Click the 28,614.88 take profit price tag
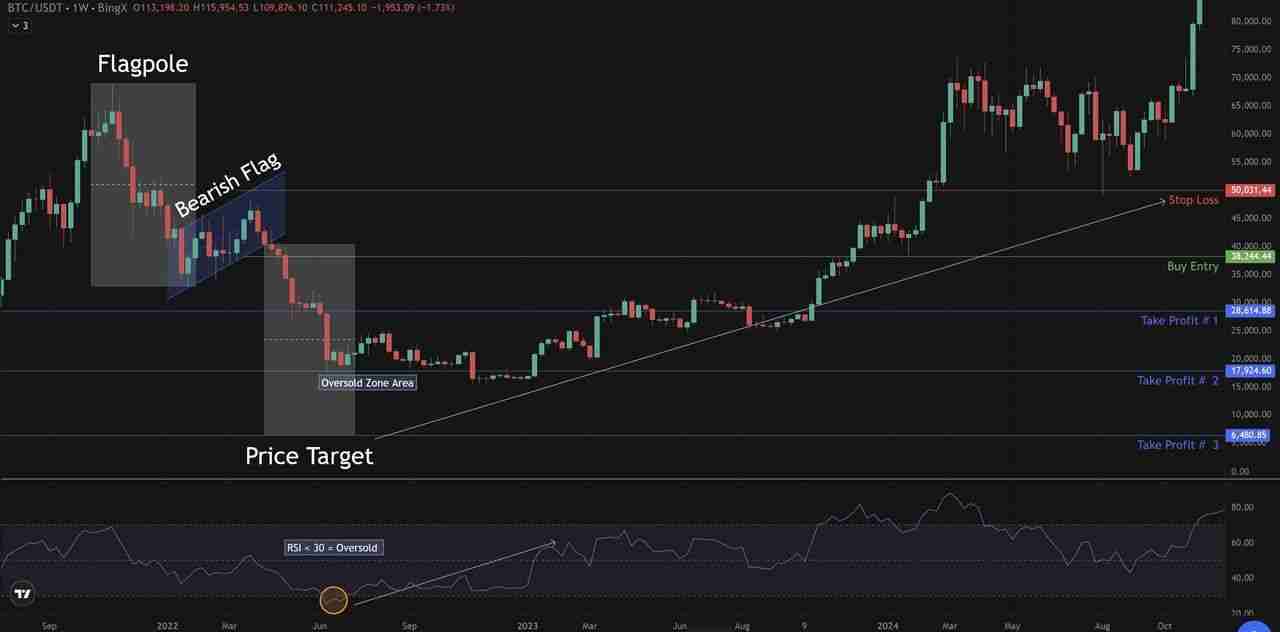The height and width of the screenshot is (632, 1280). 1251,311
